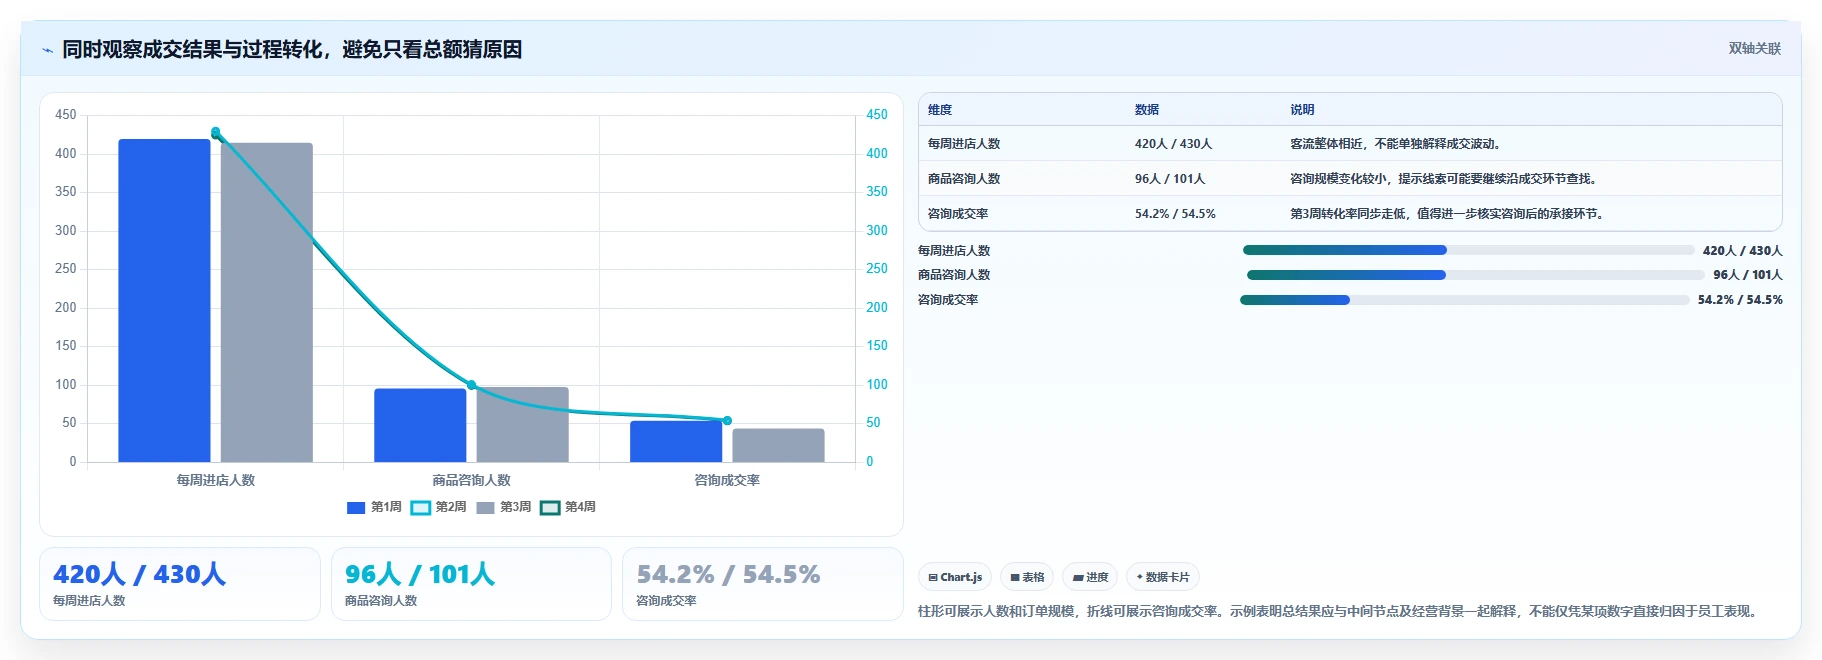1822x660 pixels.
Task: Click the gray 咨询成交率 bar in the chart
Action: (779, 445)
